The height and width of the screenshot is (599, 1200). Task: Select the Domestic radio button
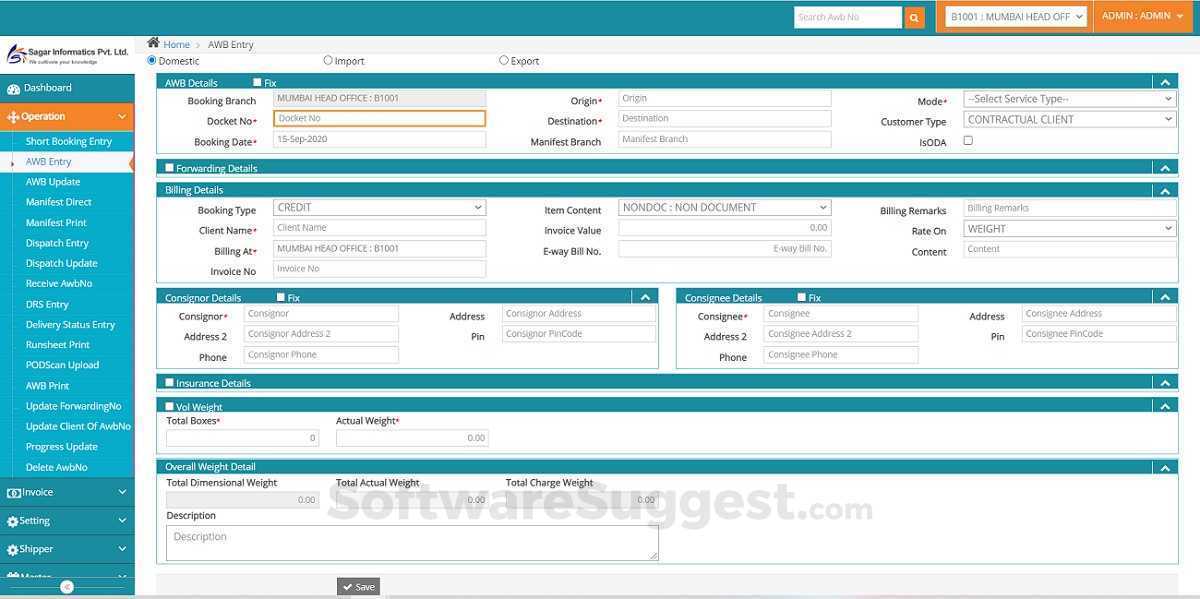click(152, 60)
